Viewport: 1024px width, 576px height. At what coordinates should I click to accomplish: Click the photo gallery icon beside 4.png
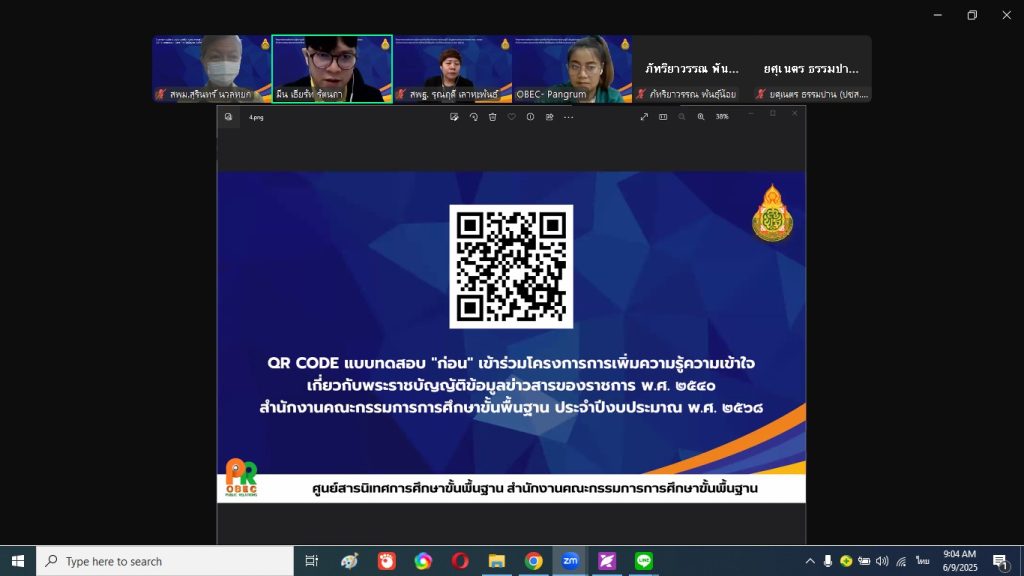(229, 117)
